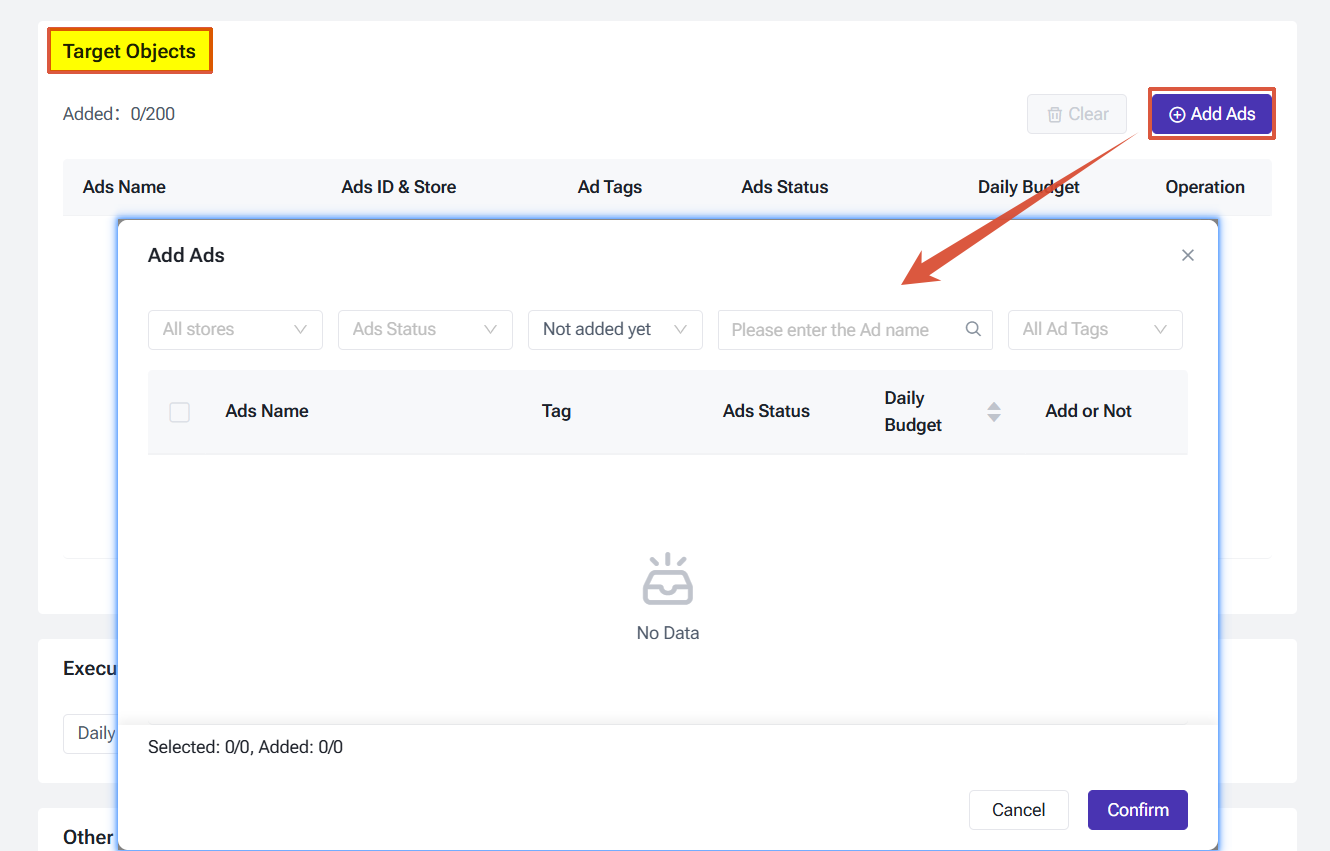Viewport: 1330px width, 851px height.
Task: Click the Ads Name column header in dialog
Action: click(267, 411)
